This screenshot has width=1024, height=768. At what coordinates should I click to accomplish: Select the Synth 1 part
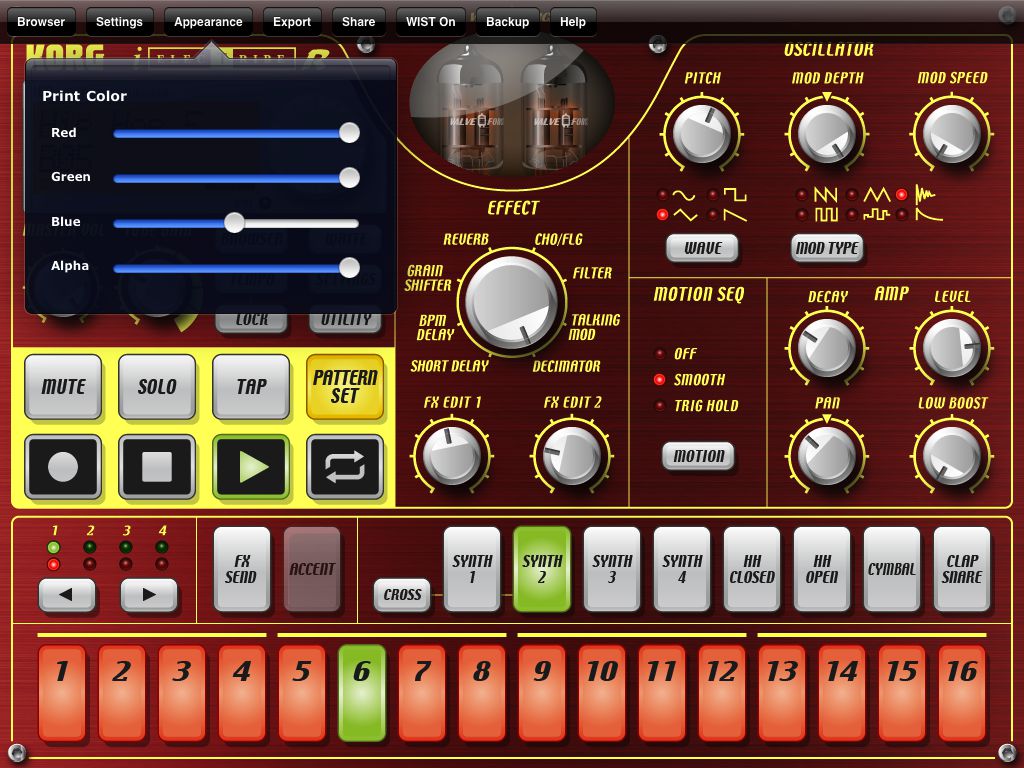pyautogui.click(x=472, y=569)
